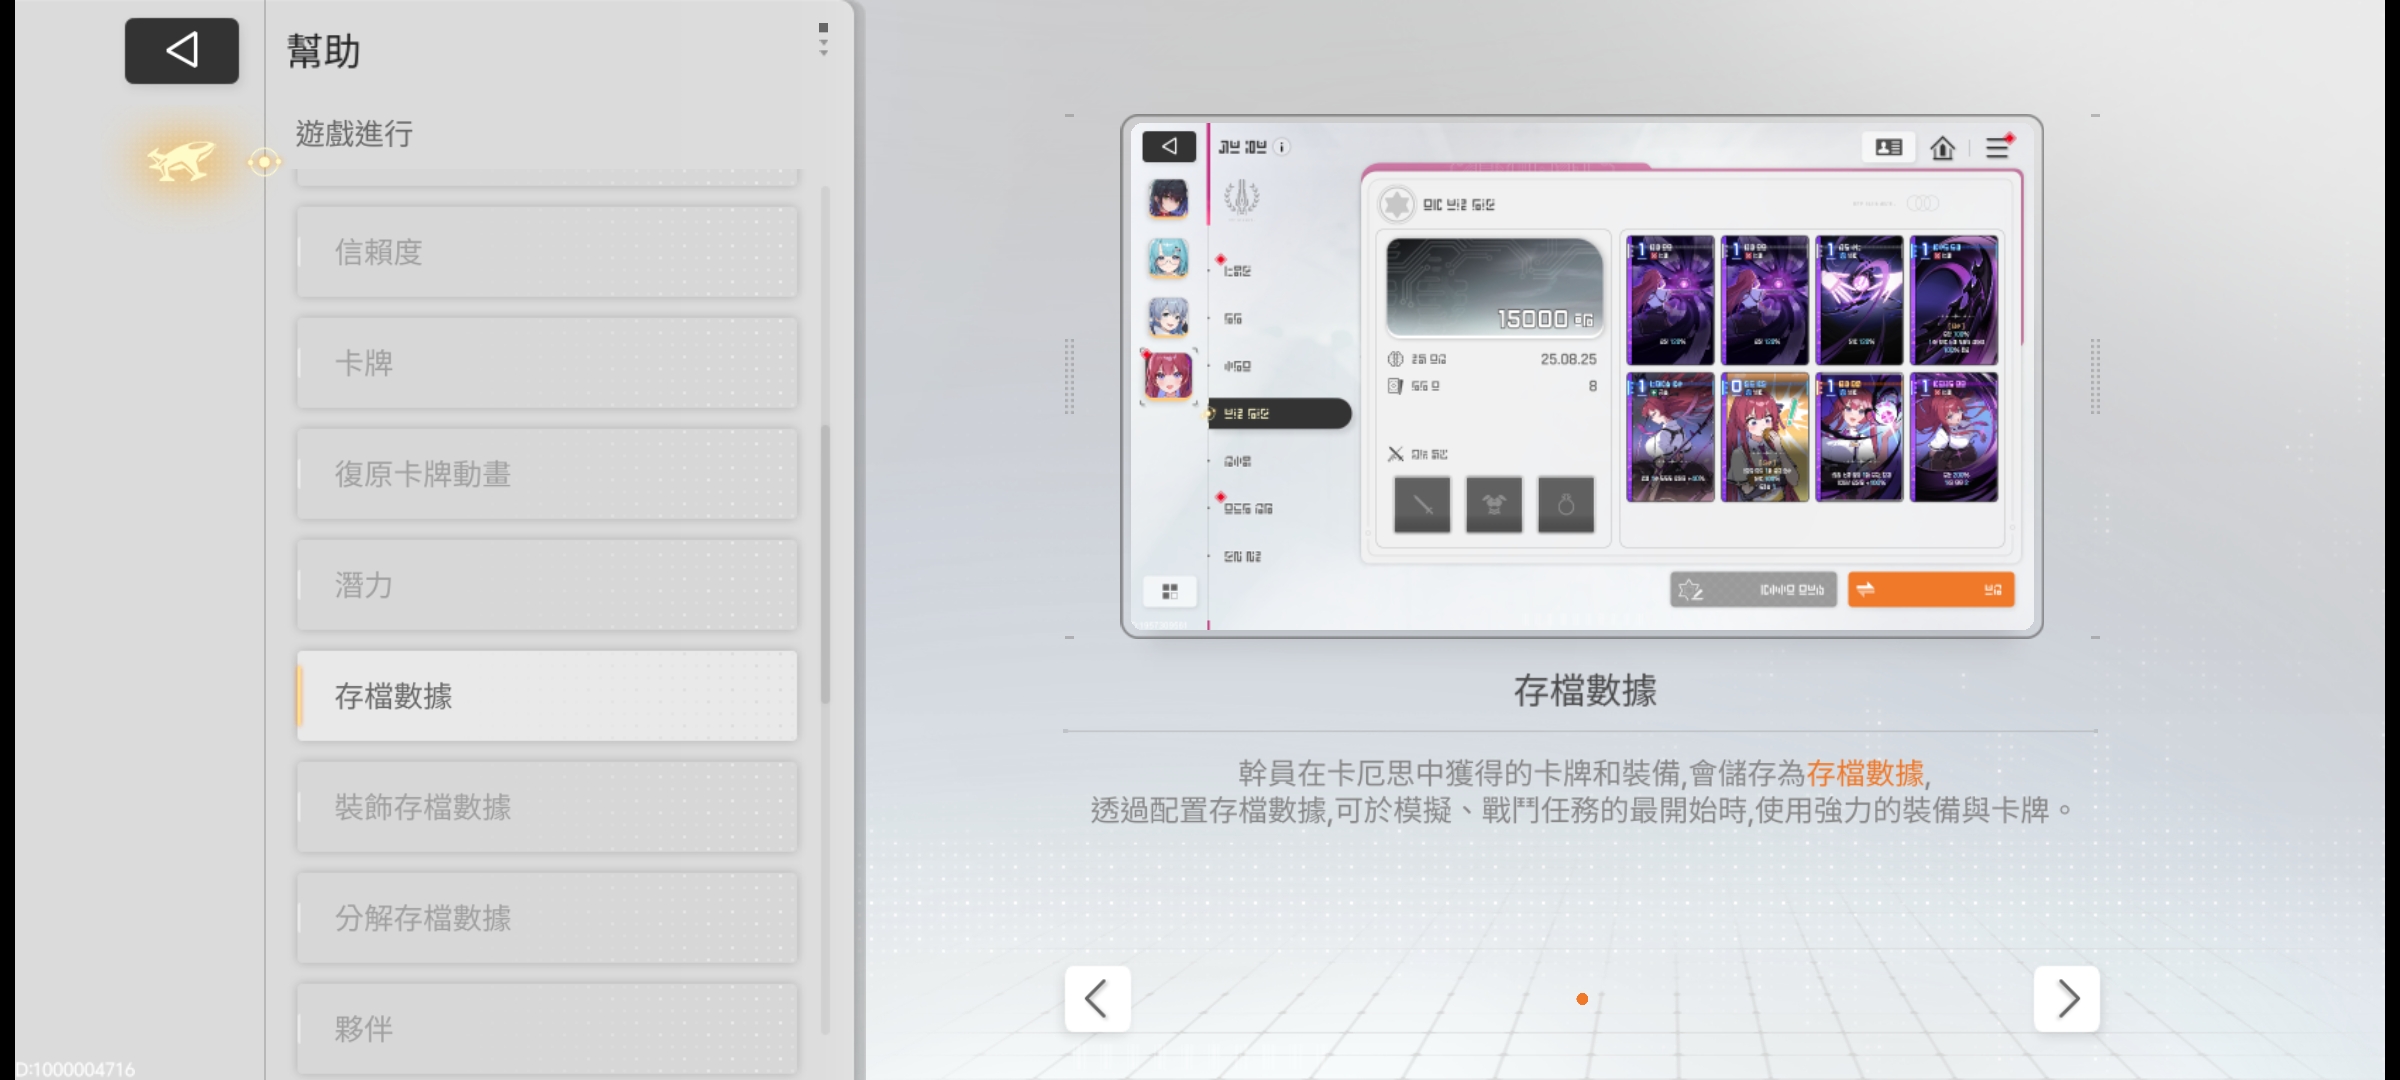Click the circular node beside 遊戲進行
This screenshot has height=1080, width=2400.
pos(264,161)
